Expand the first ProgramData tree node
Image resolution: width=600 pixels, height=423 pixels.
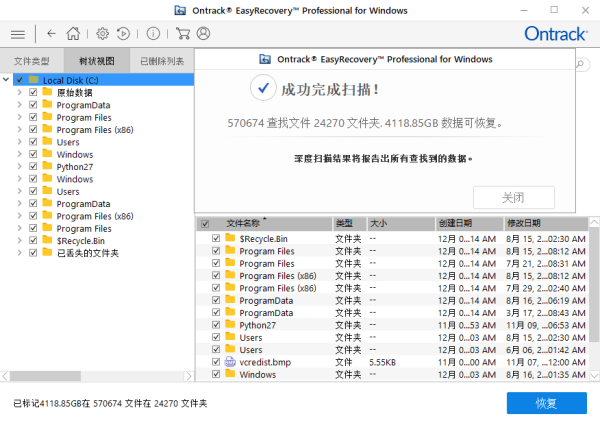coord(19,105)
